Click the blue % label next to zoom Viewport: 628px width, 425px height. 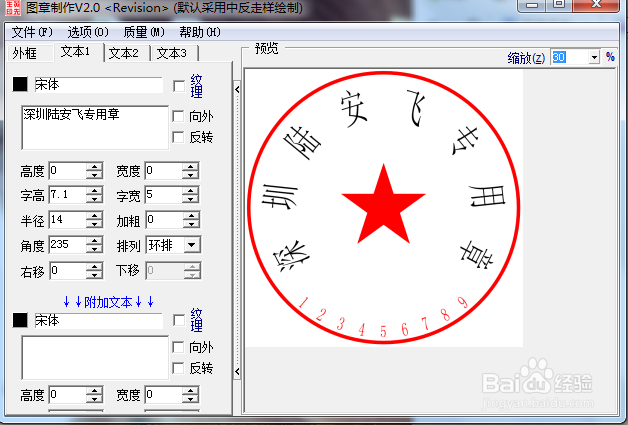[x=610, y=57]
